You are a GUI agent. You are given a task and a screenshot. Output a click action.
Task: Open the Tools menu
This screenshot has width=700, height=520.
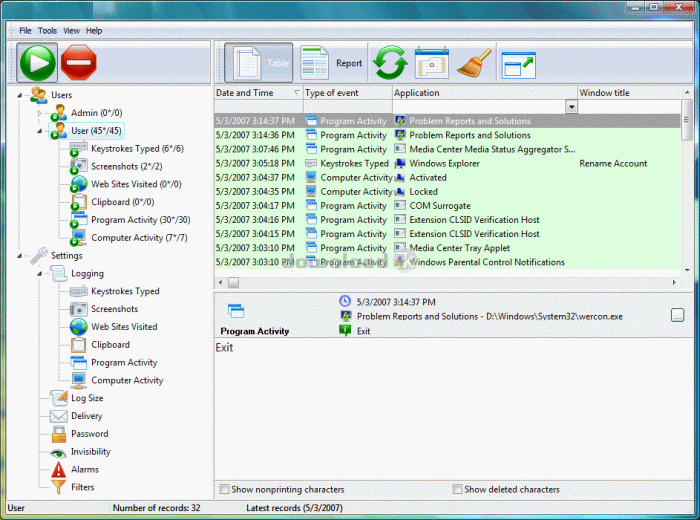(47, 31)
